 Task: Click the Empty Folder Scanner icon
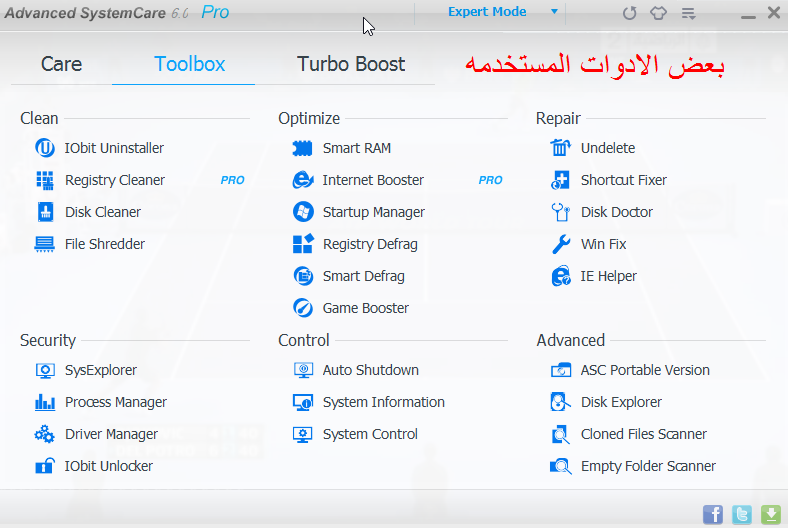tap(561, 466)
